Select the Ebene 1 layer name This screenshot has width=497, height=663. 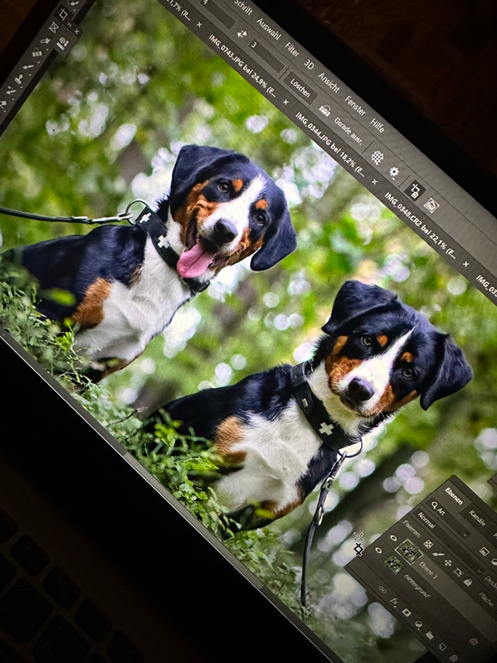click(428, 570)
